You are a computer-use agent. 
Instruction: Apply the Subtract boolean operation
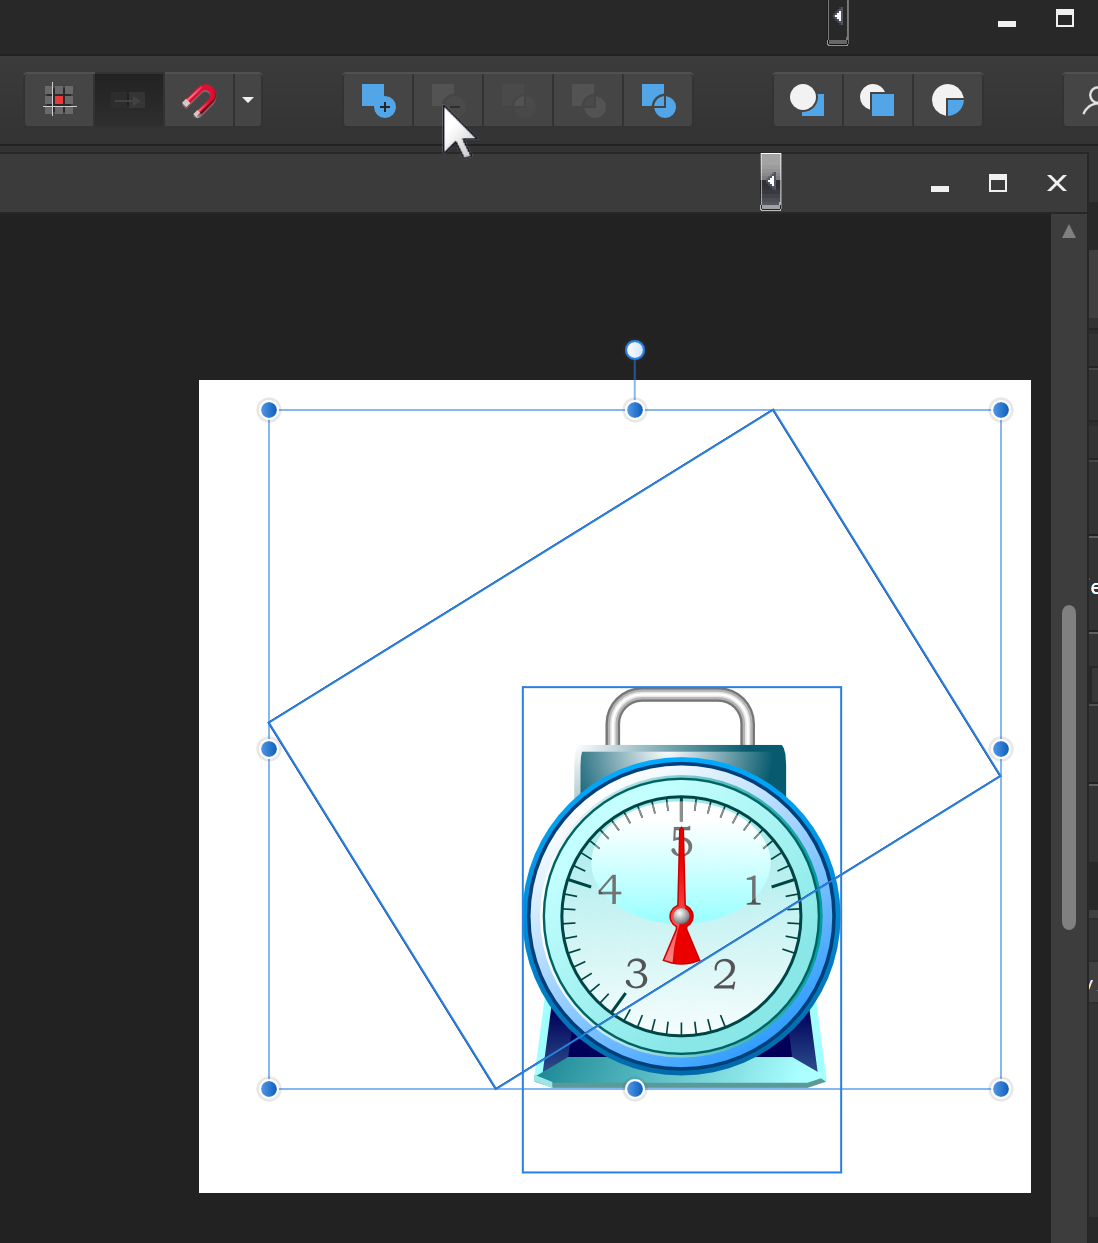pos(448,100)
